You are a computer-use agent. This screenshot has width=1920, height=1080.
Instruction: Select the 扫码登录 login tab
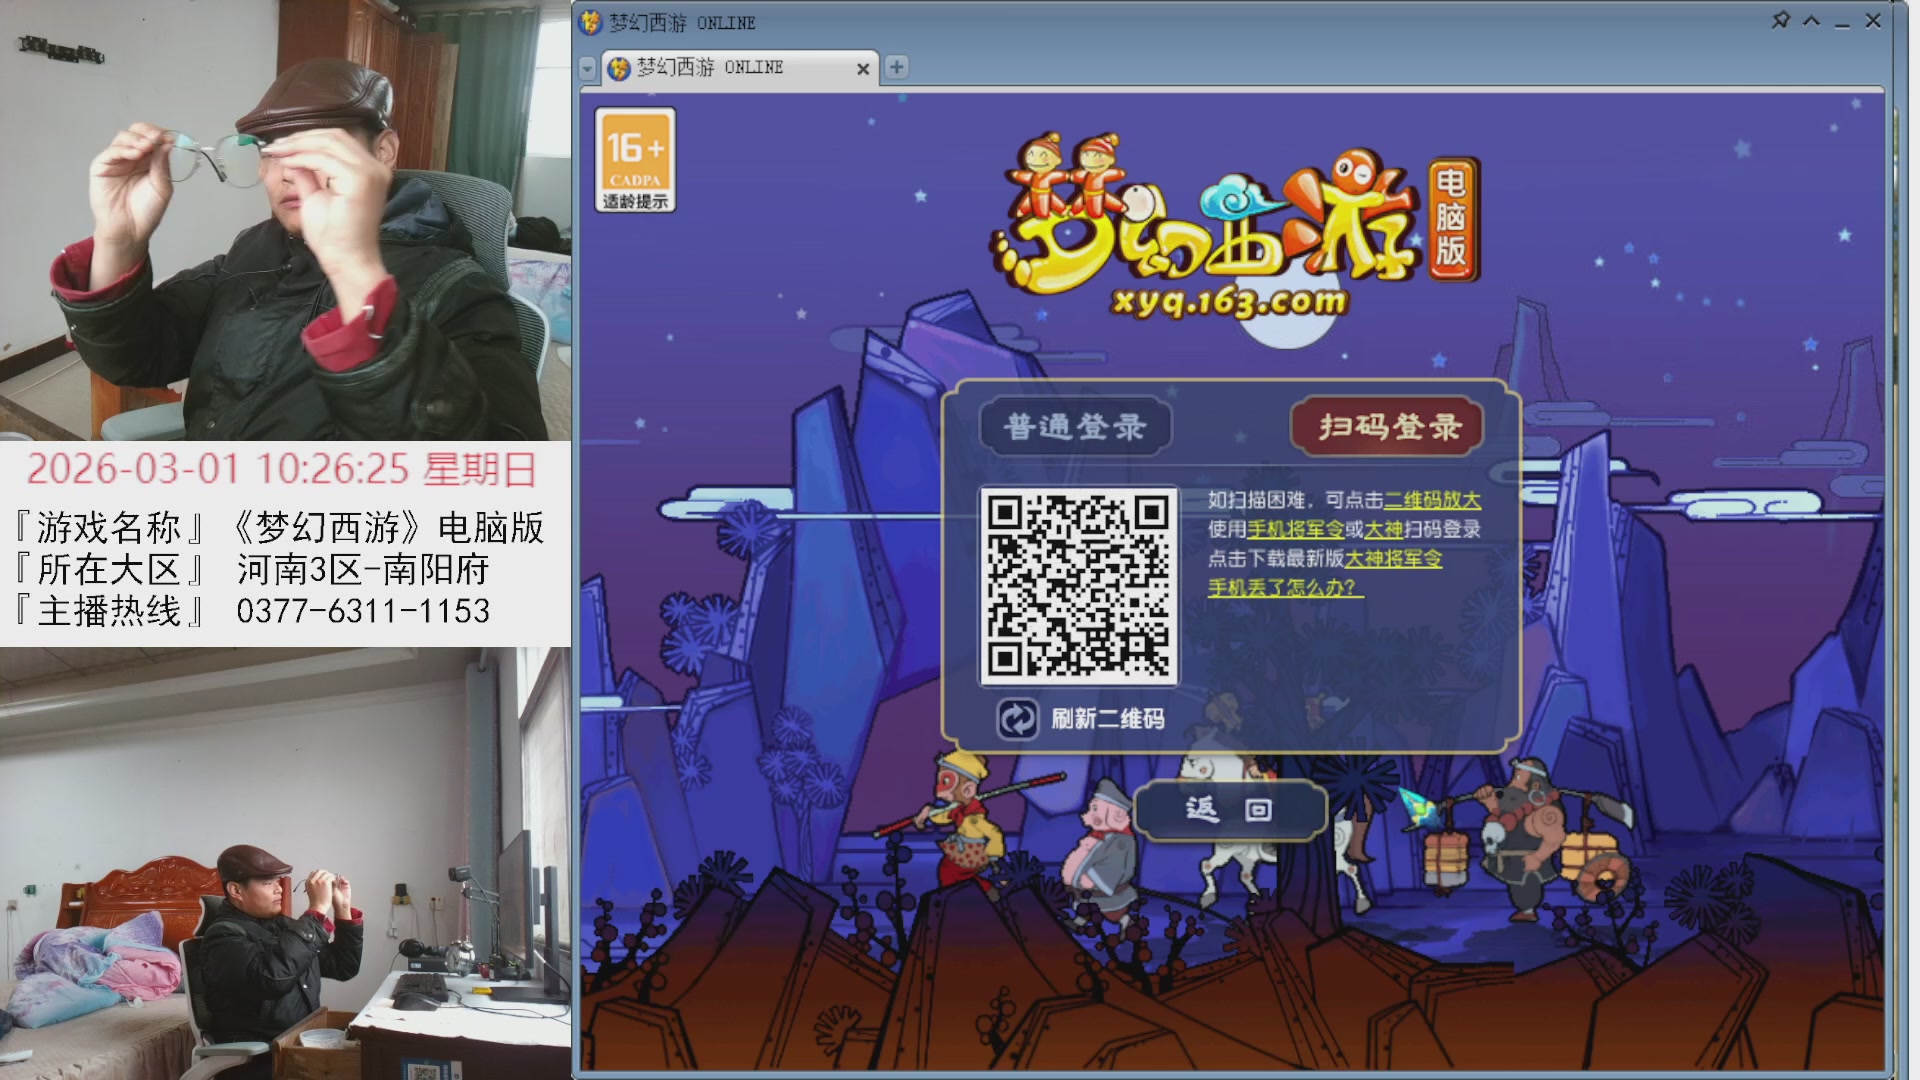click(x=1389, y=427)
